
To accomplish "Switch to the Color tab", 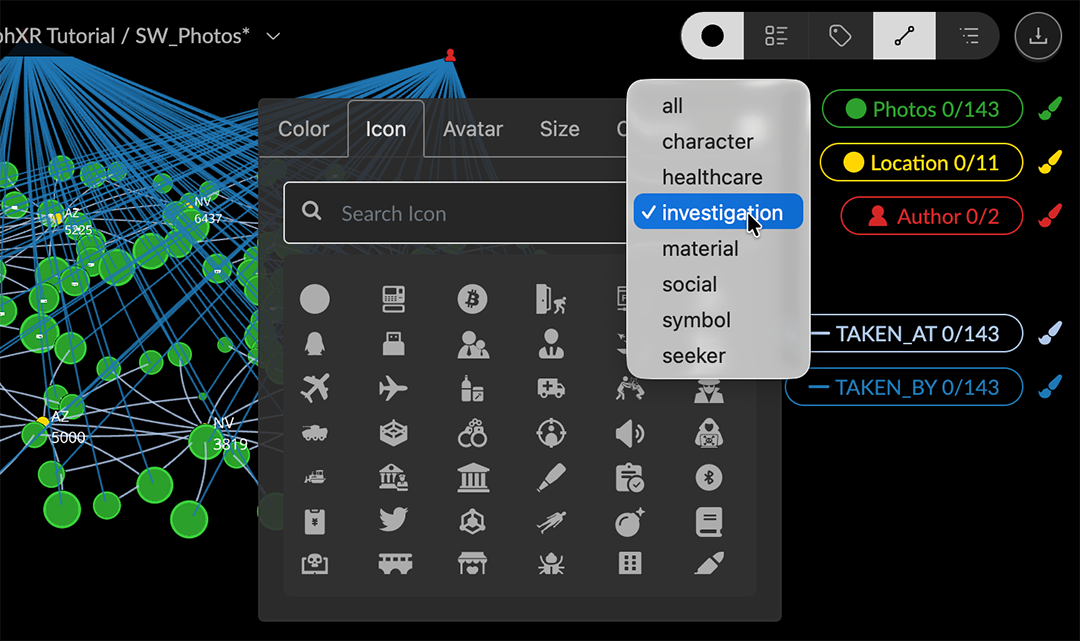I will click(x=303, y=129).
